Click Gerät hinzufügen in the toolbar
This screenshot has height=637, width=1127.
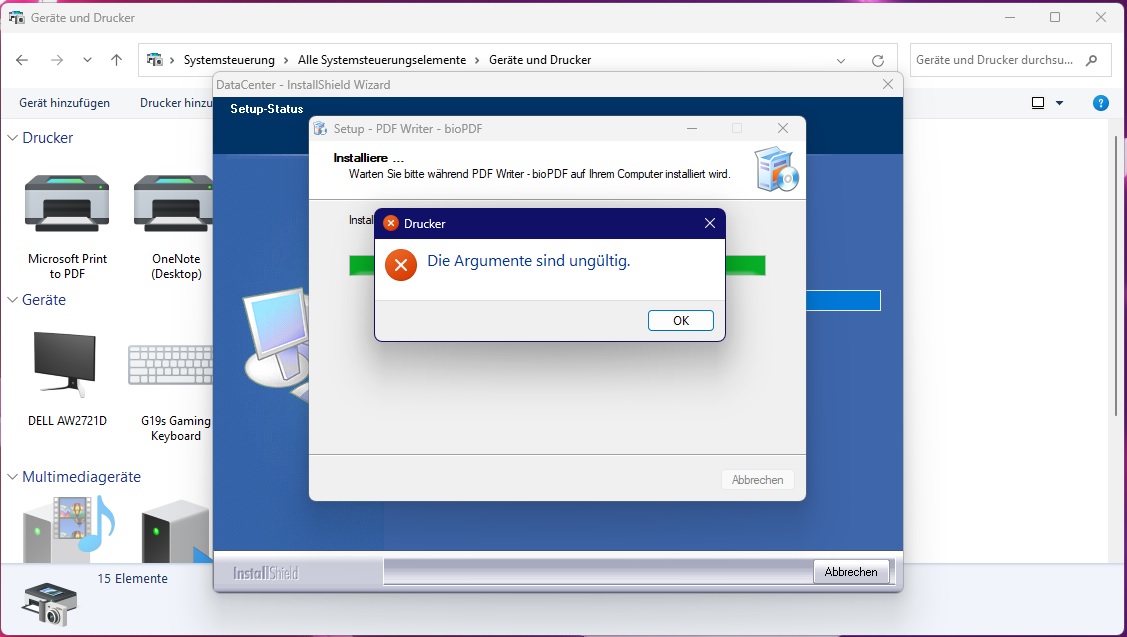tap(65, 103)
